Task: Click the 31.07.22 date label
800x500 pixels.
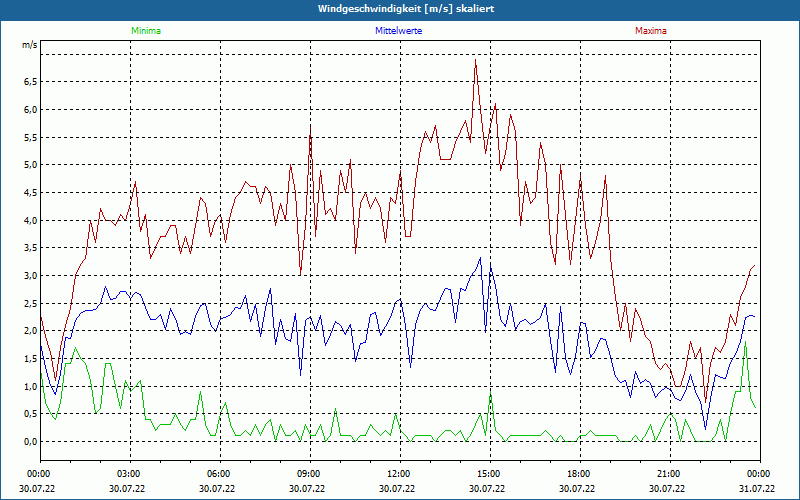Action: 757,488
